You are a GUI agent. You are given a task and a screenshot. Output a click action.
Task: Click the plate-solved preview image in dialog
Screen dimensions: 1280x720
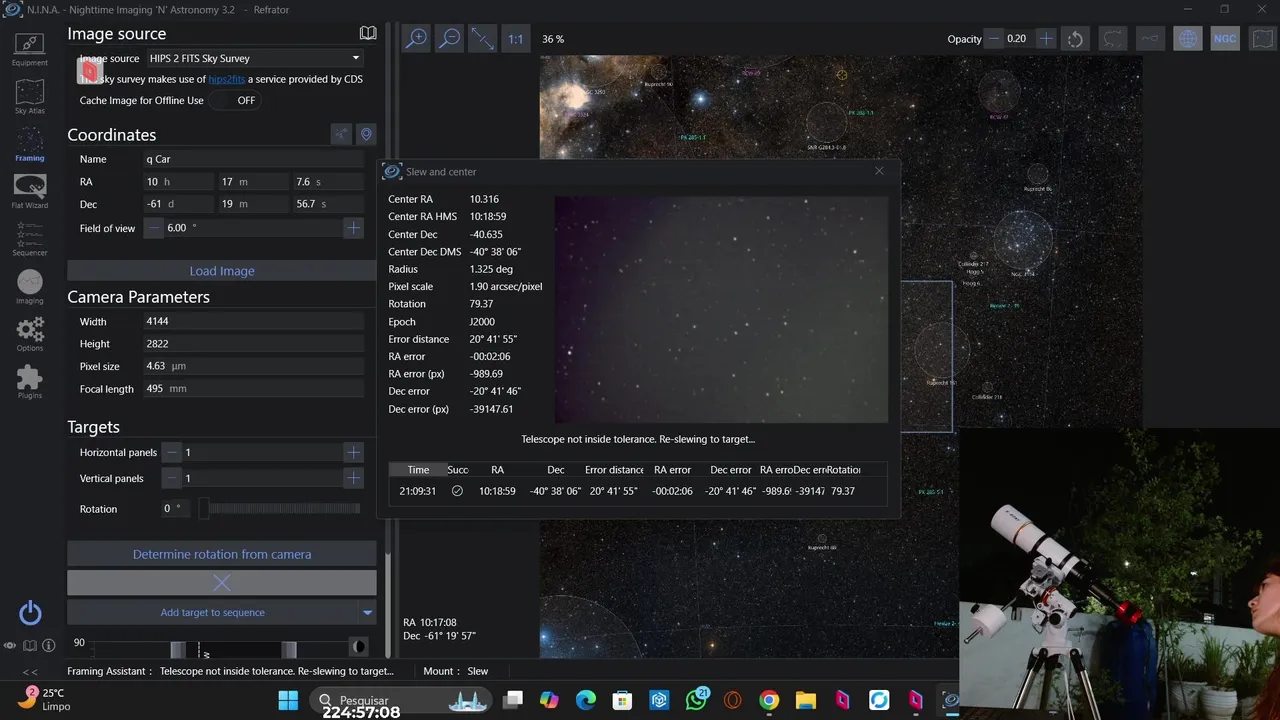721,309
